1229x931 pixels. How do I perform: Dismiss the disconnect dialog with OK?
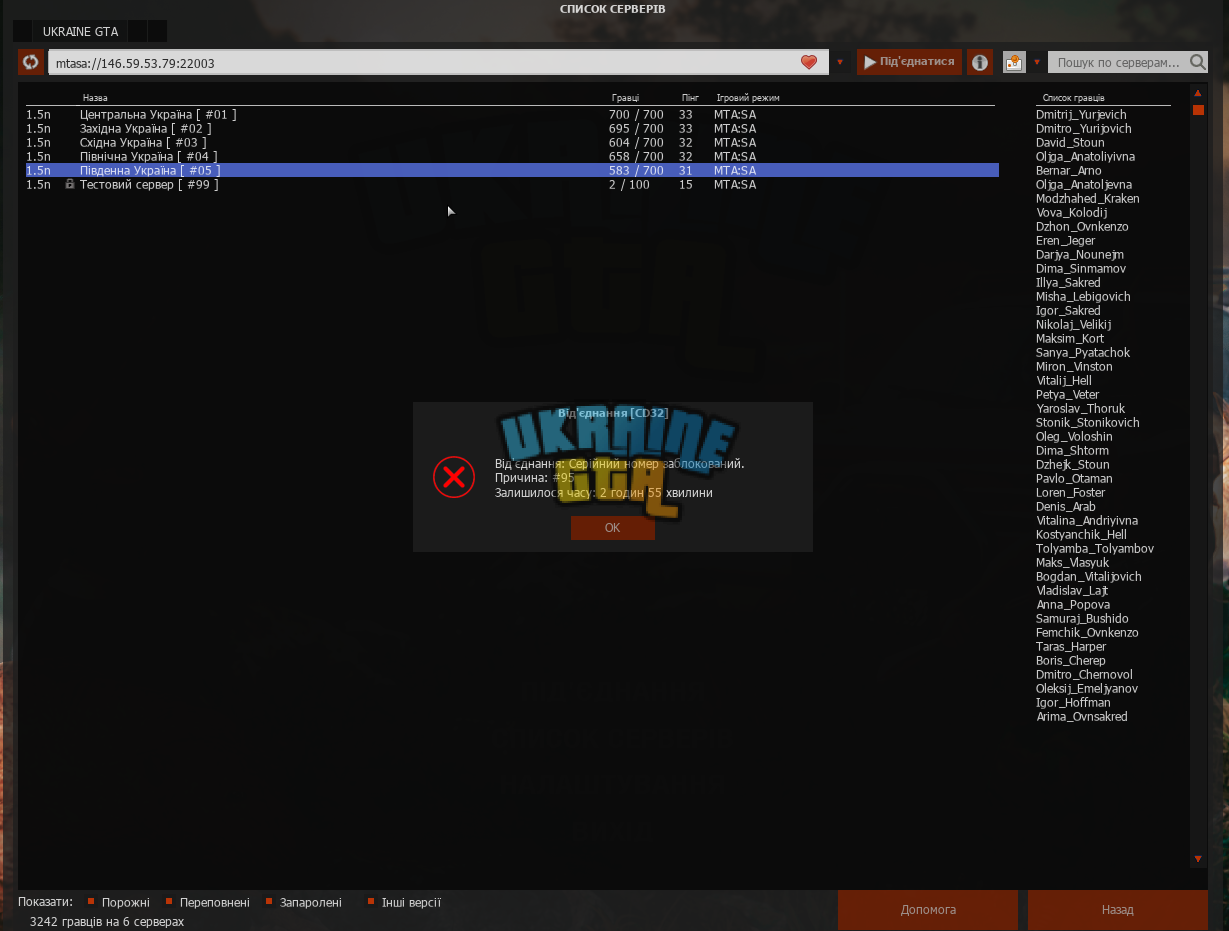612,528
